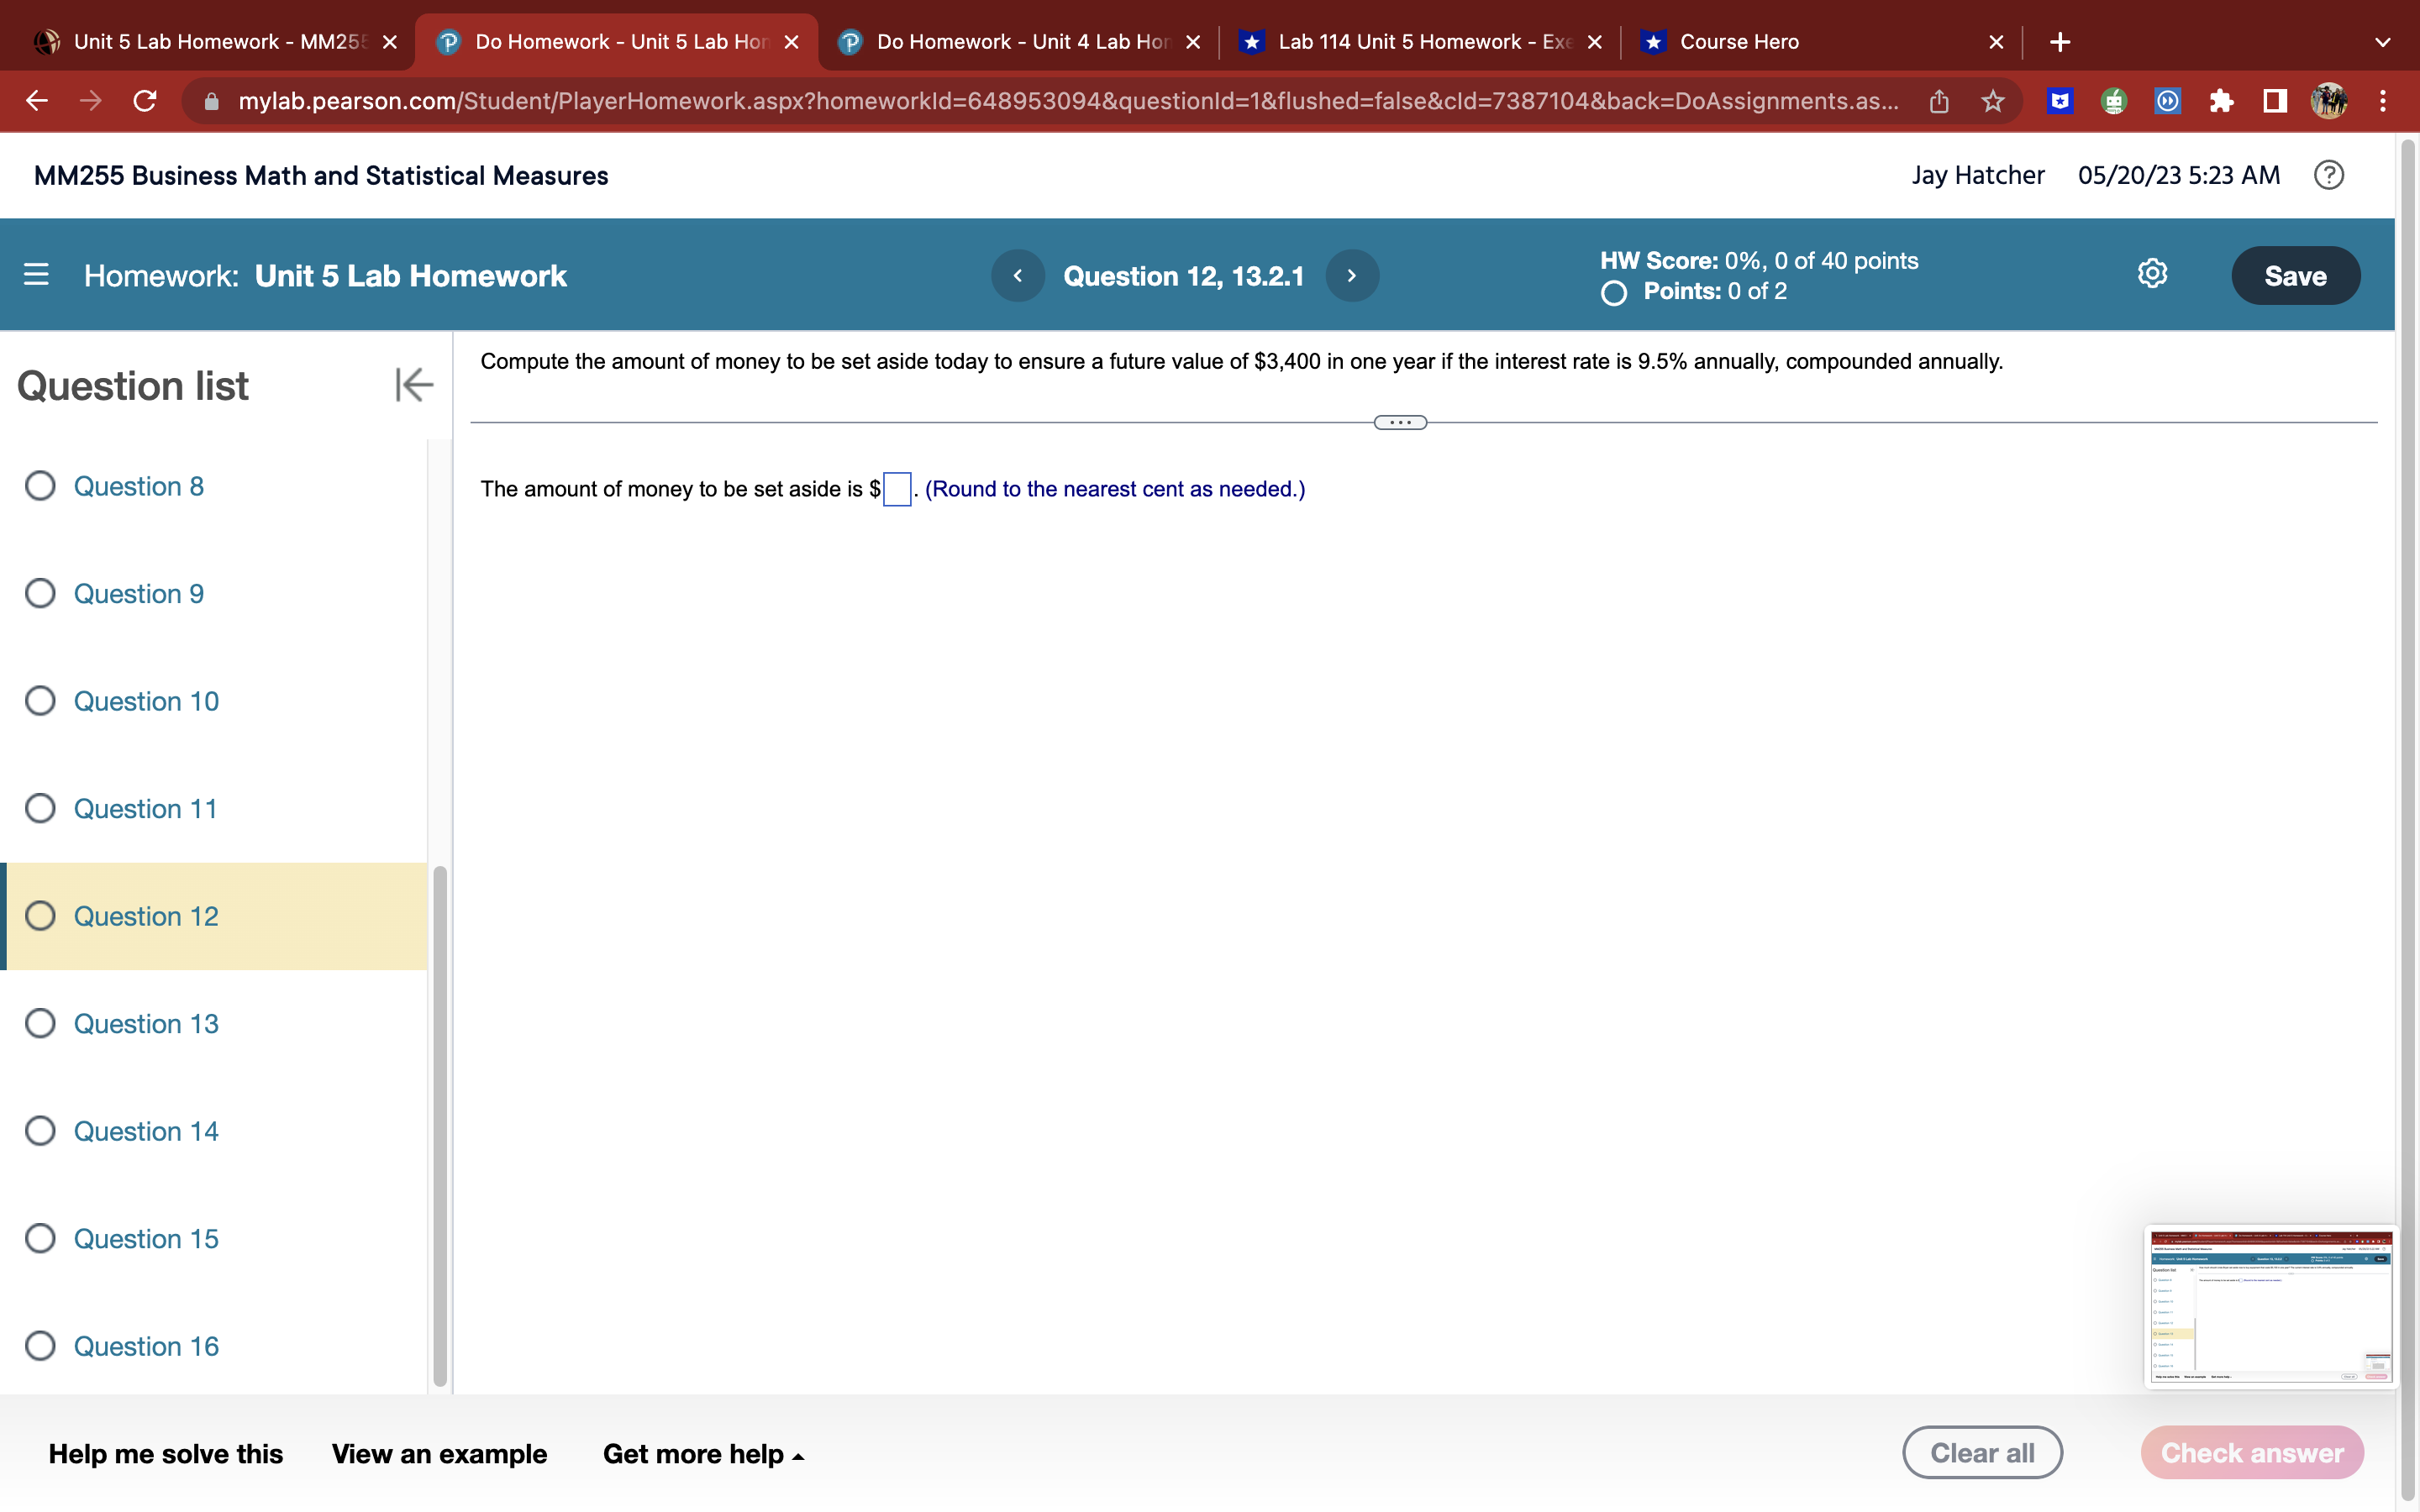Click the browser back arrow
Viewport: 2420px width, 1512px height.
36,101
